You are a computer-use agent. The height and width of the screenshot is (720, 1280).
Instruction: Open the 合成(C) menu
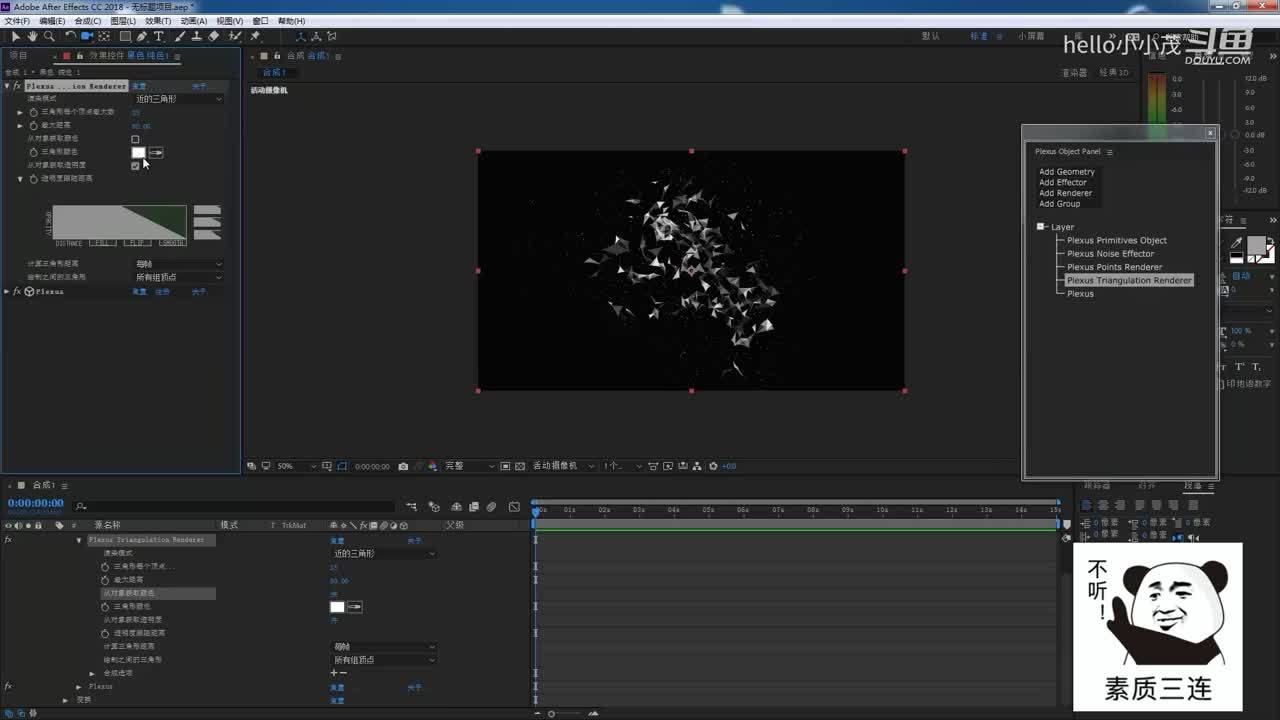click(88, 21)
